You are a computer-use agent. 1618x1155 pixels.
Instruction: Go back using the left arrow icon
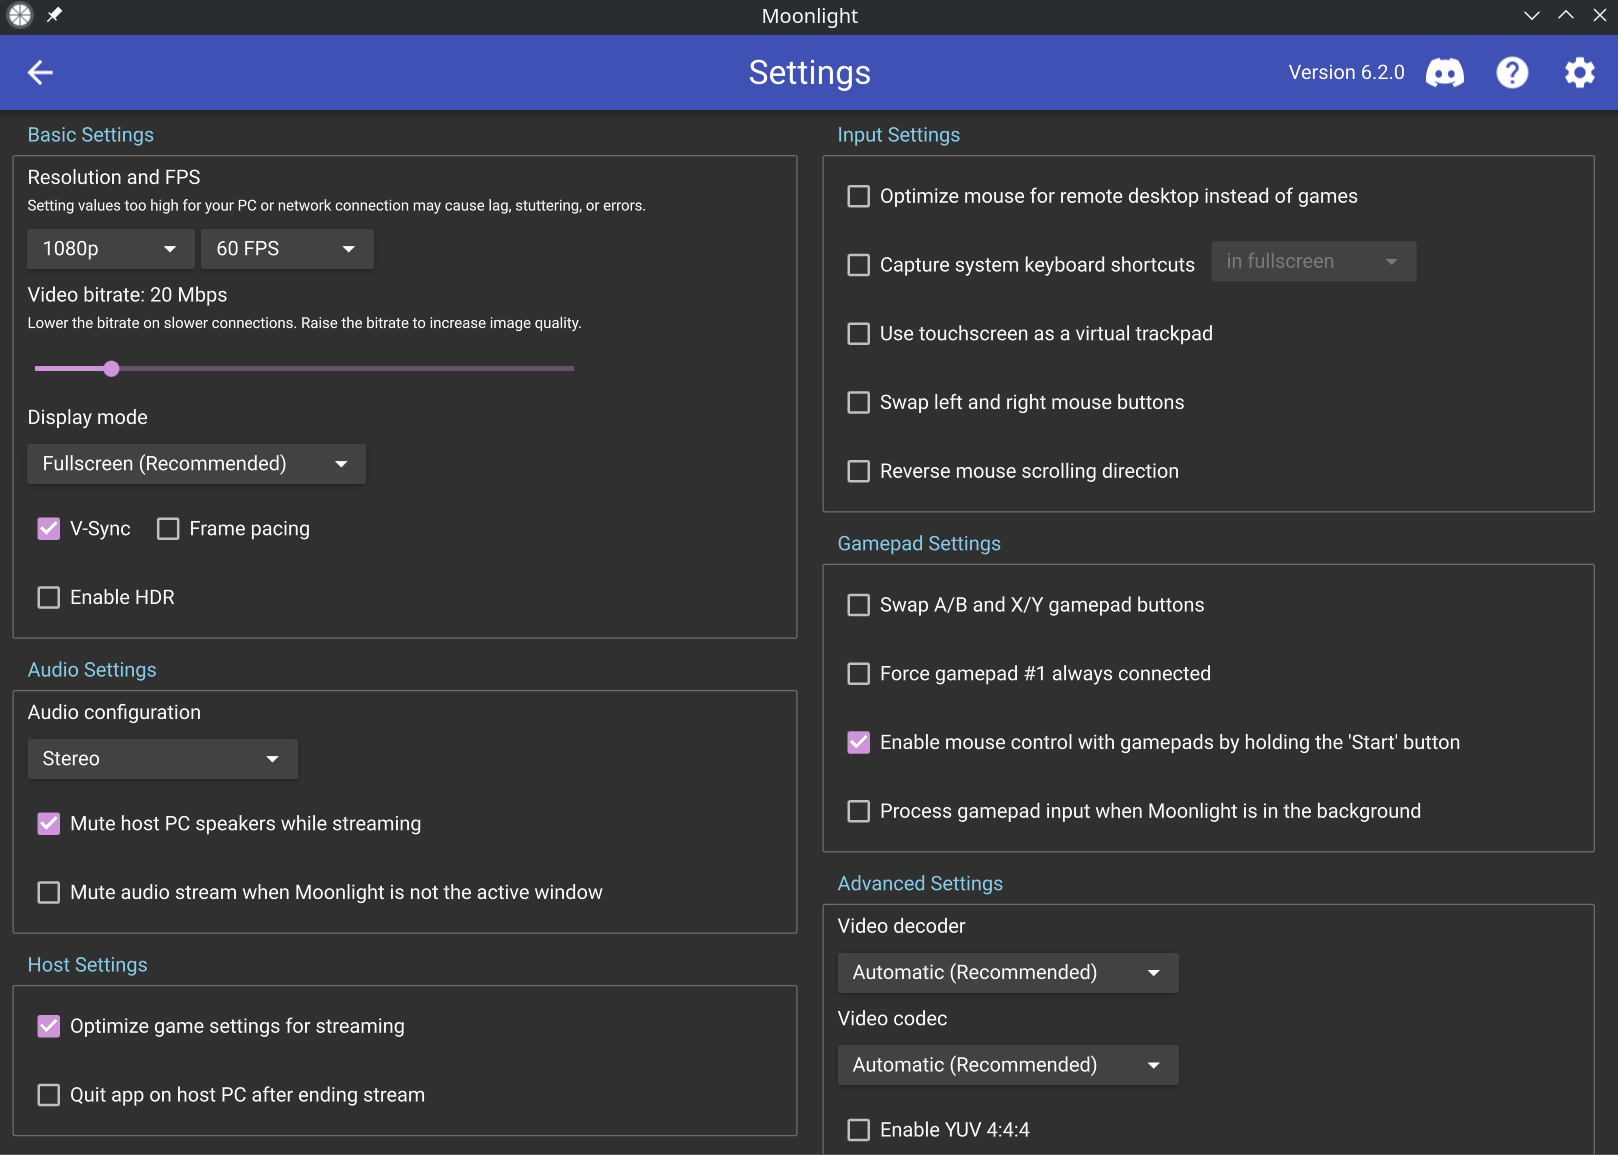click(x=40, y=72)
